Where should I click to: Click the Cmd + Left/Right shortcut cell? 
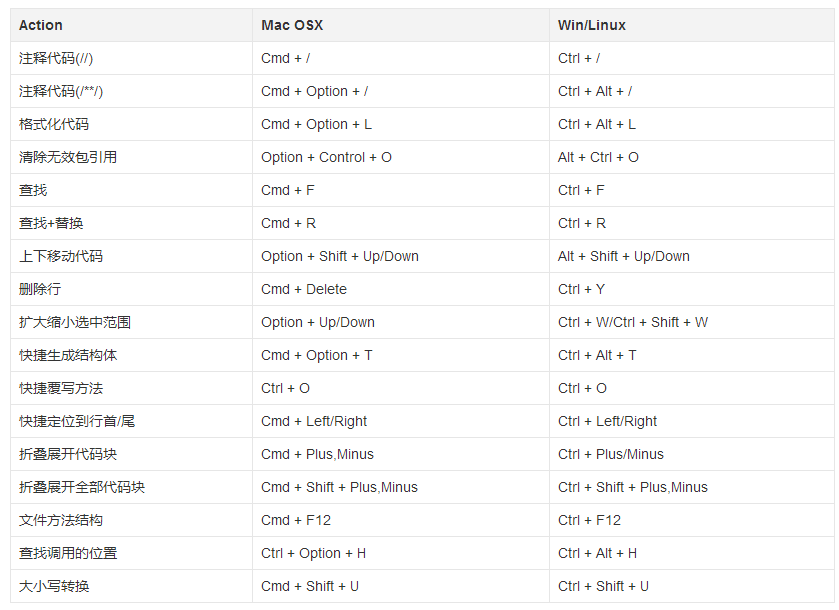pos(401,421)
